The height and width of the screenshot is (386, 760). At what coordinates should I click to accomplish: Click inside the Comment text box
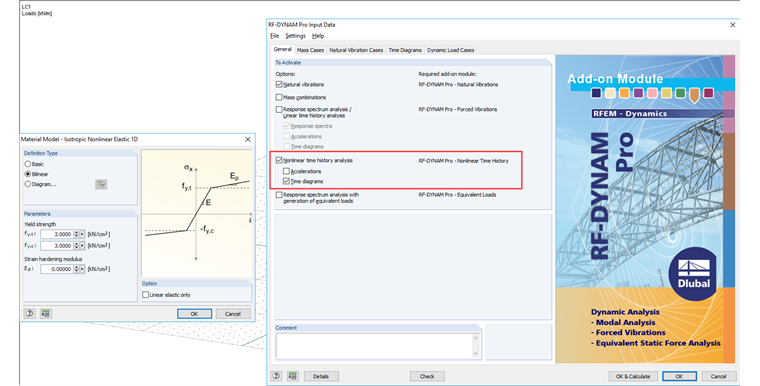click(374, 346)
